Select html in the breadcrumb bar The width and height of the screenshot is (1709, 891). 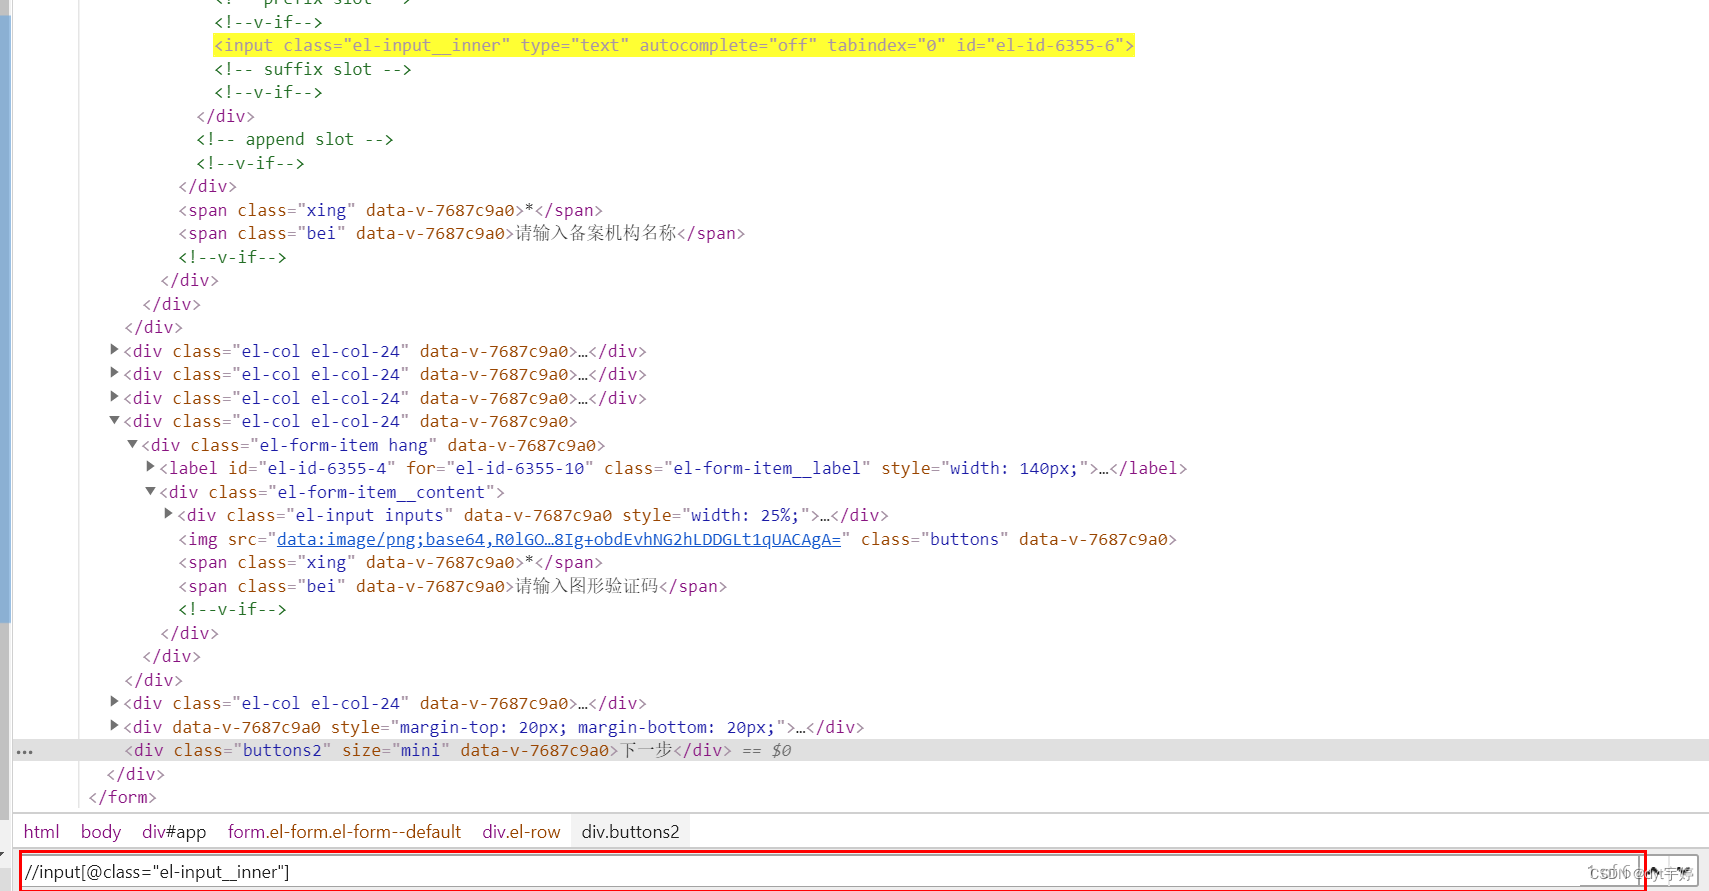pyautogui.click(x=41, y=832)
